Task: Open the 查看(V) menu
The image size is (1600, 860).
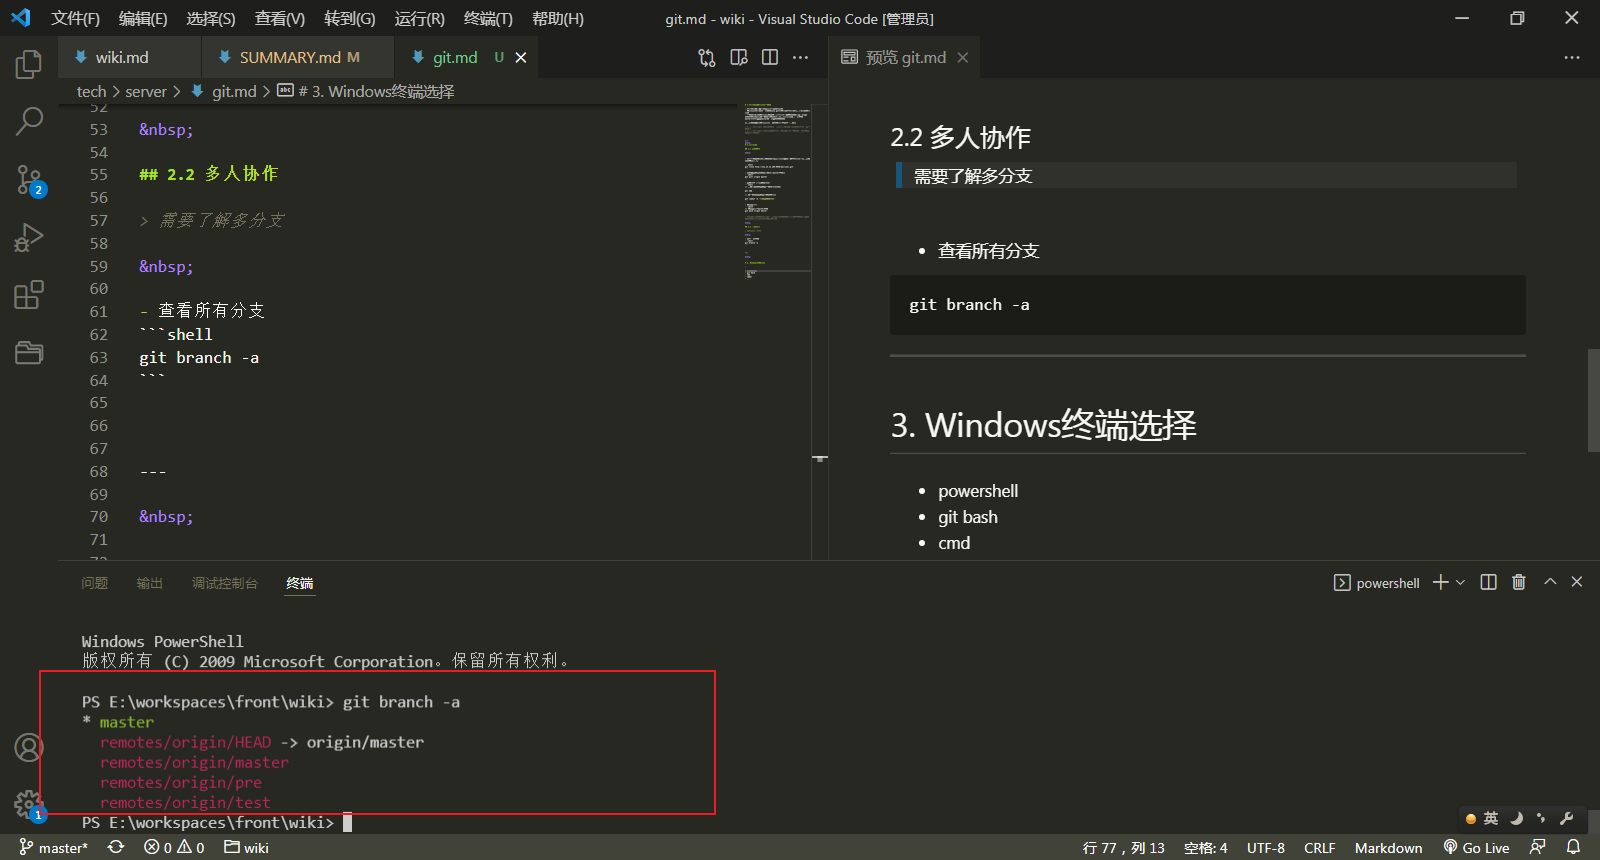Action: point(280,19)
